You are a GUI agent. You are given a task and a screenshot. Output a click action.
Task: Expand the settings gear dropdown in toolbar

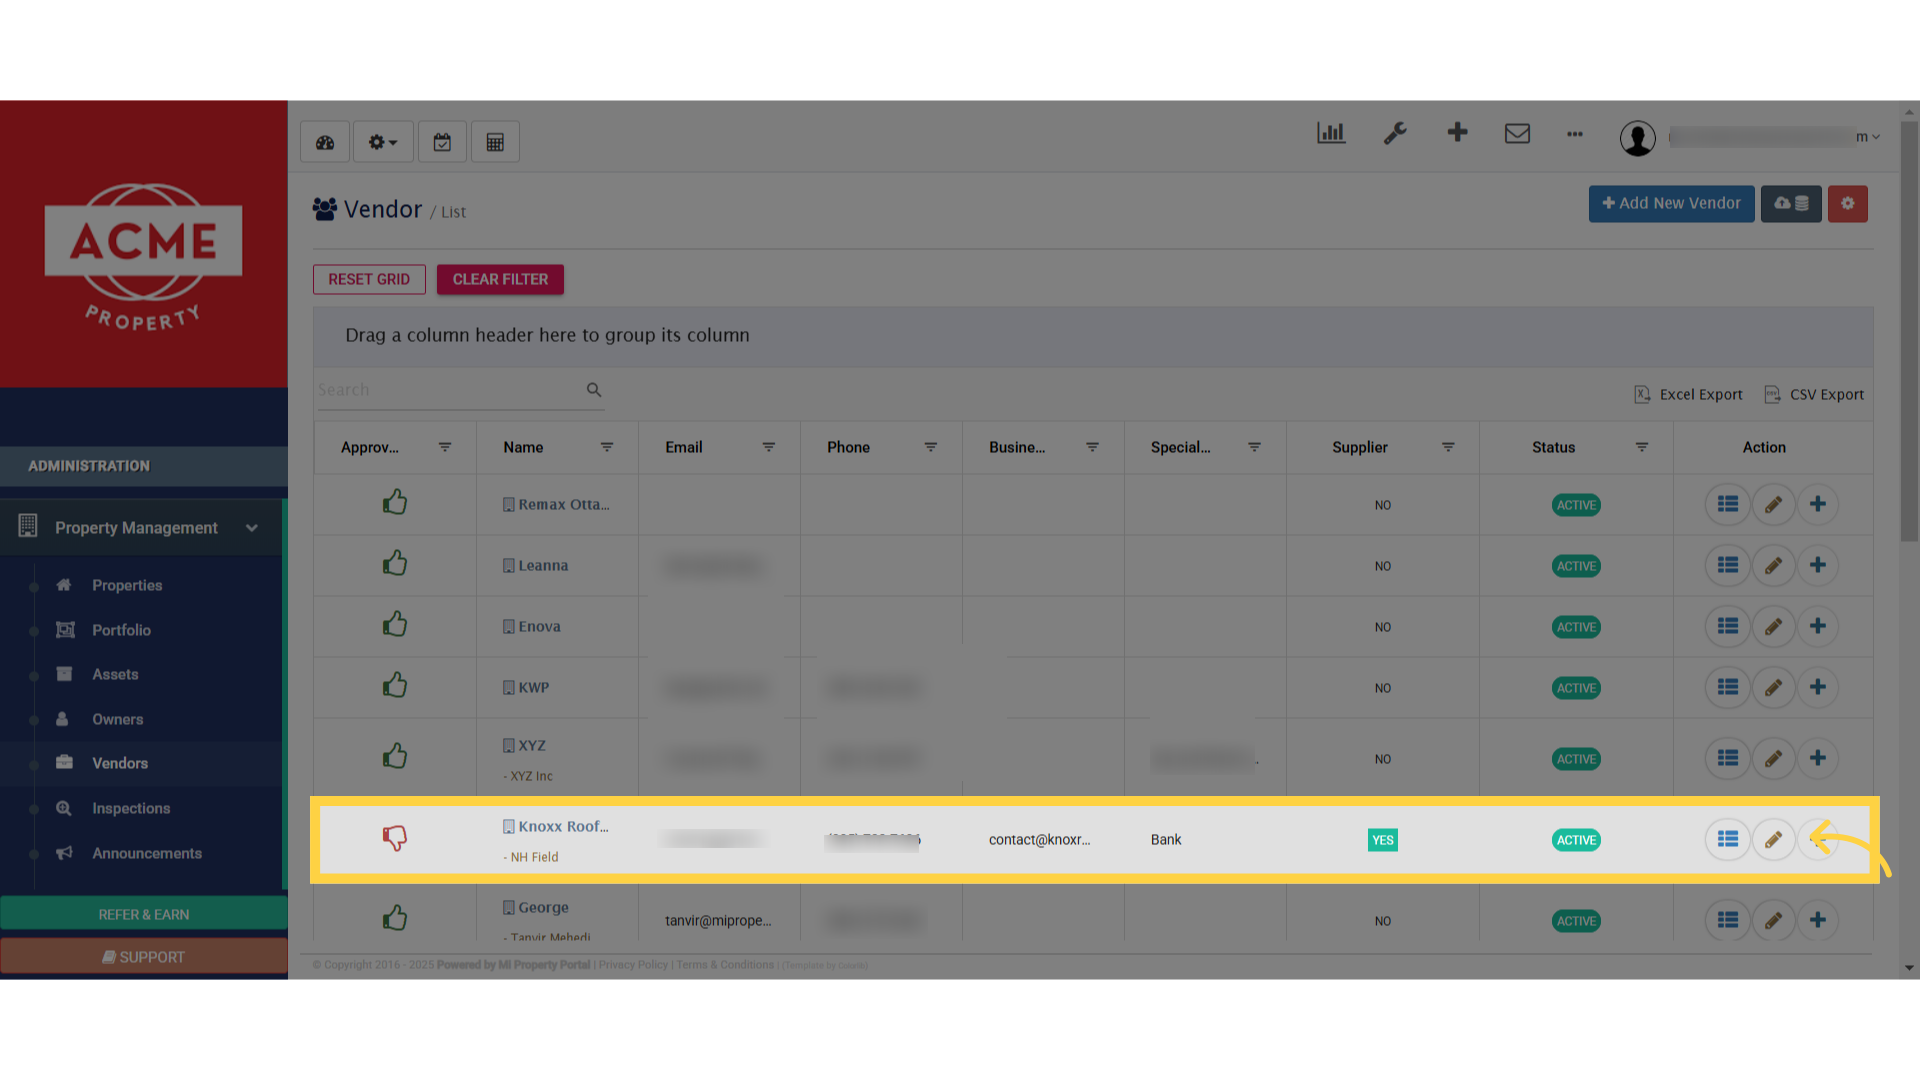point(382,141)
